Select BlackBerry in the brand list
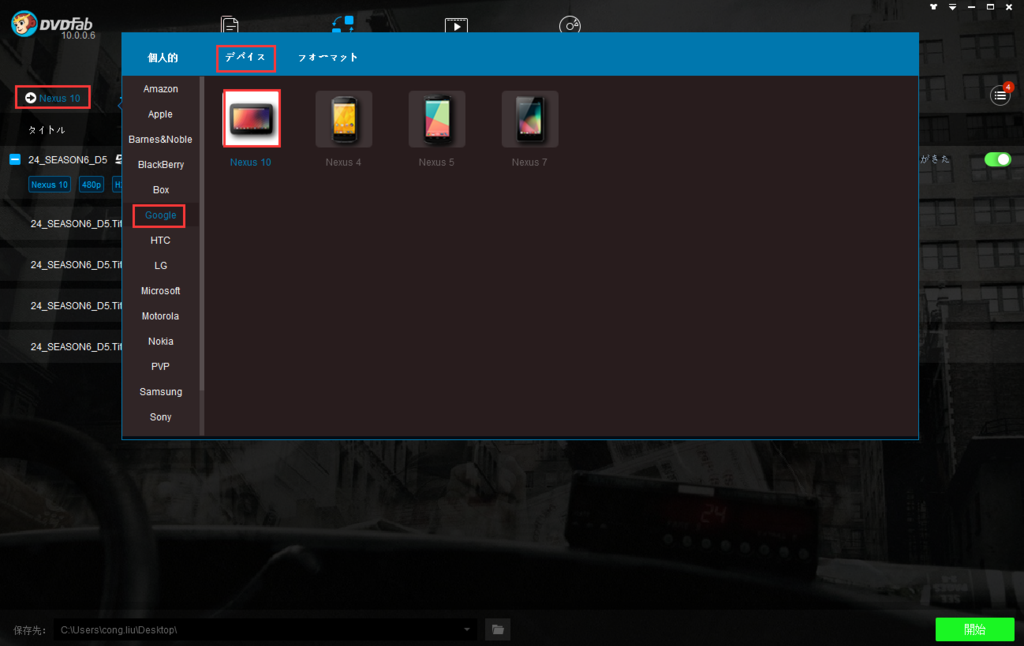The width and height of the screenshot is (1024, 646). point(161,165)
